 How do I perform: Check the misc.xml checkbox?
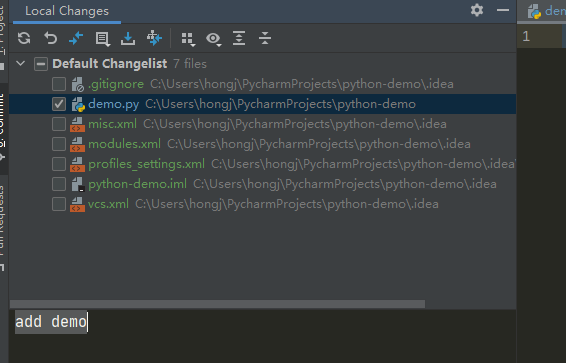59,124
